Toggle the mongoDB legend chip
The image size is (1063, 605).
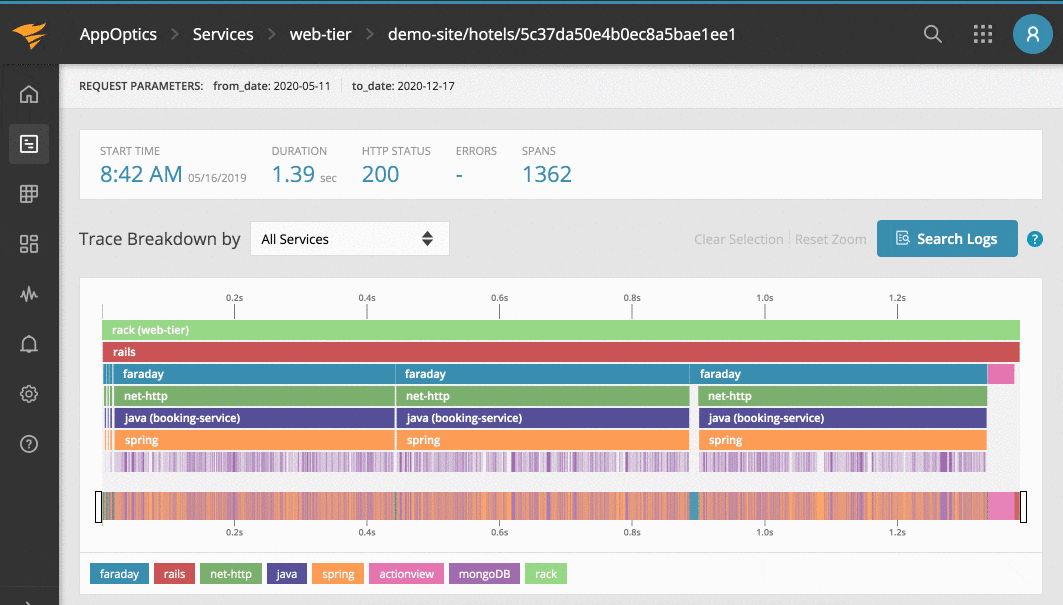click(x=484, y=574)
